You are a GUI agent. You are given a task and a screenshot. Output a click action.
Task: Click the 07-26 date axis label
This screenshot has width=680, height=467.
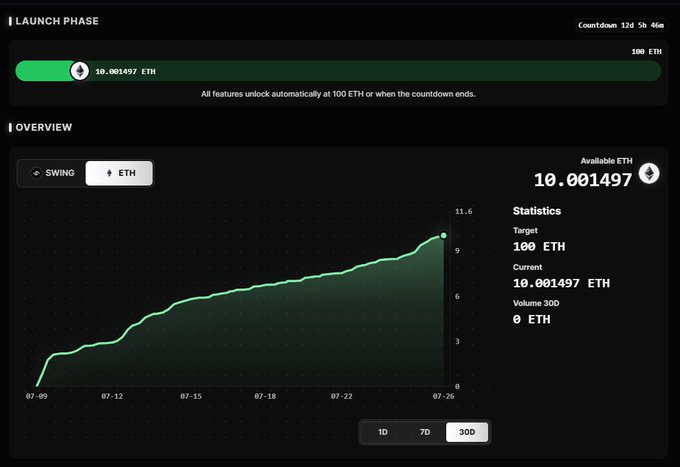pos(443,396)
